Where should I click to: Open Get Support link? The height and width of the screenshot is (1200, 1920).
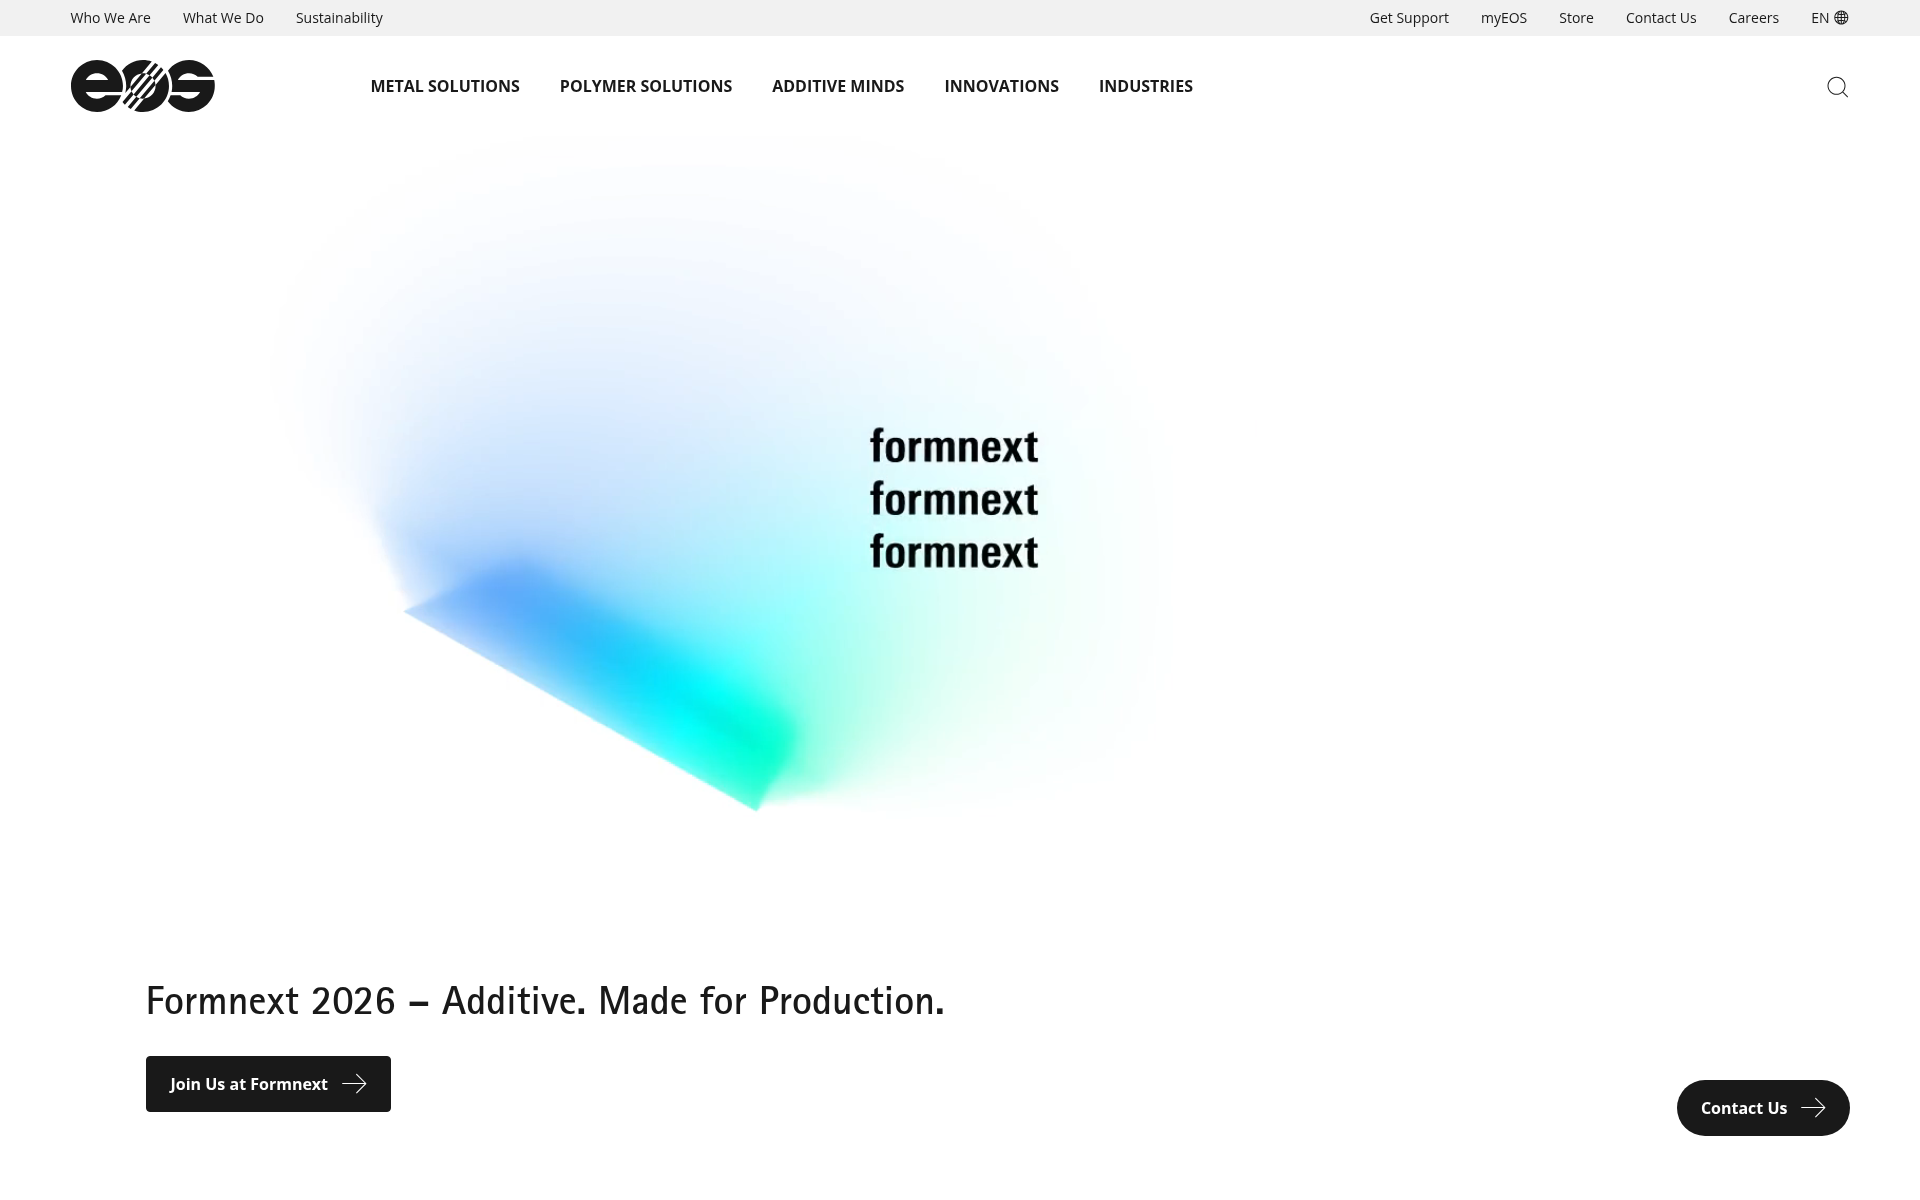(1408, 18)
